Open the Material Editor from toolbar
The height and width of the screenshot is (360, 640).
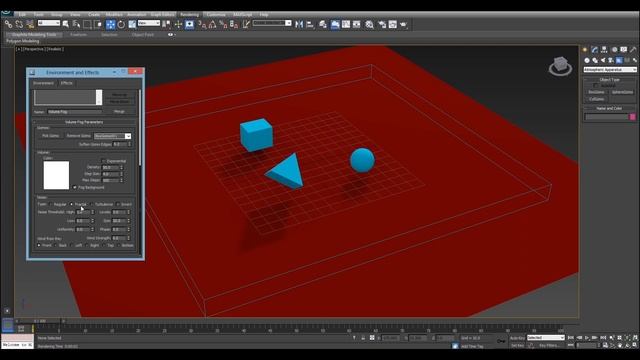pos(369,24)
